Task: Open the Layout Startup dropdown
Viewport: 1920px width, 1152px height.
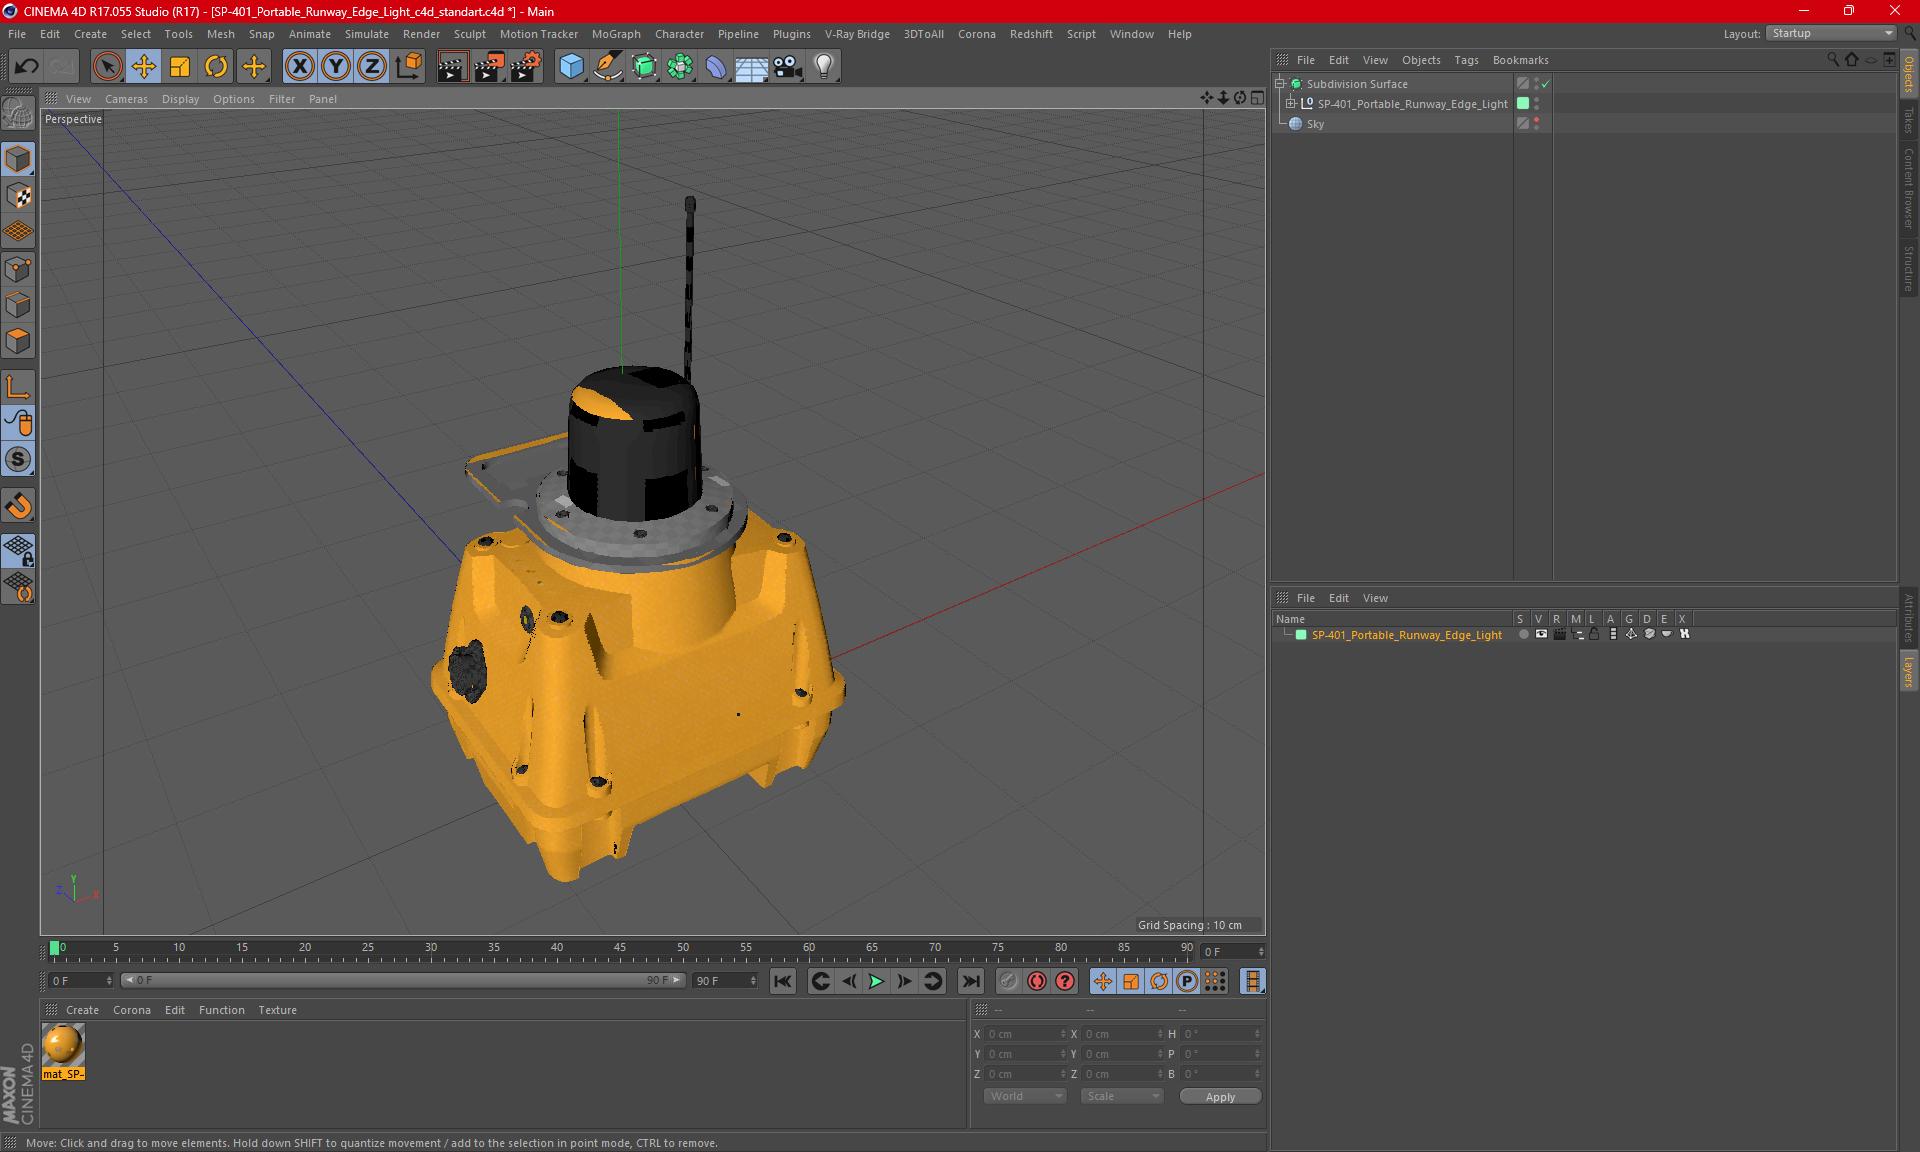Action: [1832, 33]
